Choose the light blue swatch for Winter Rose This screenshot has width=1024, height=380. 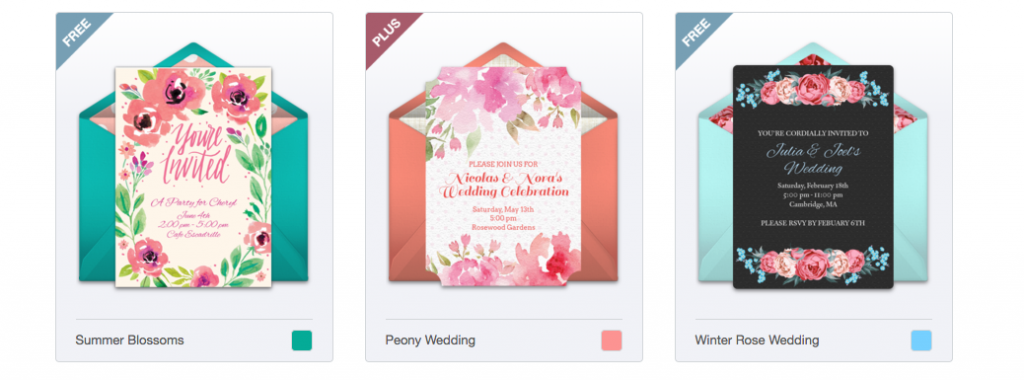[921, 340]
